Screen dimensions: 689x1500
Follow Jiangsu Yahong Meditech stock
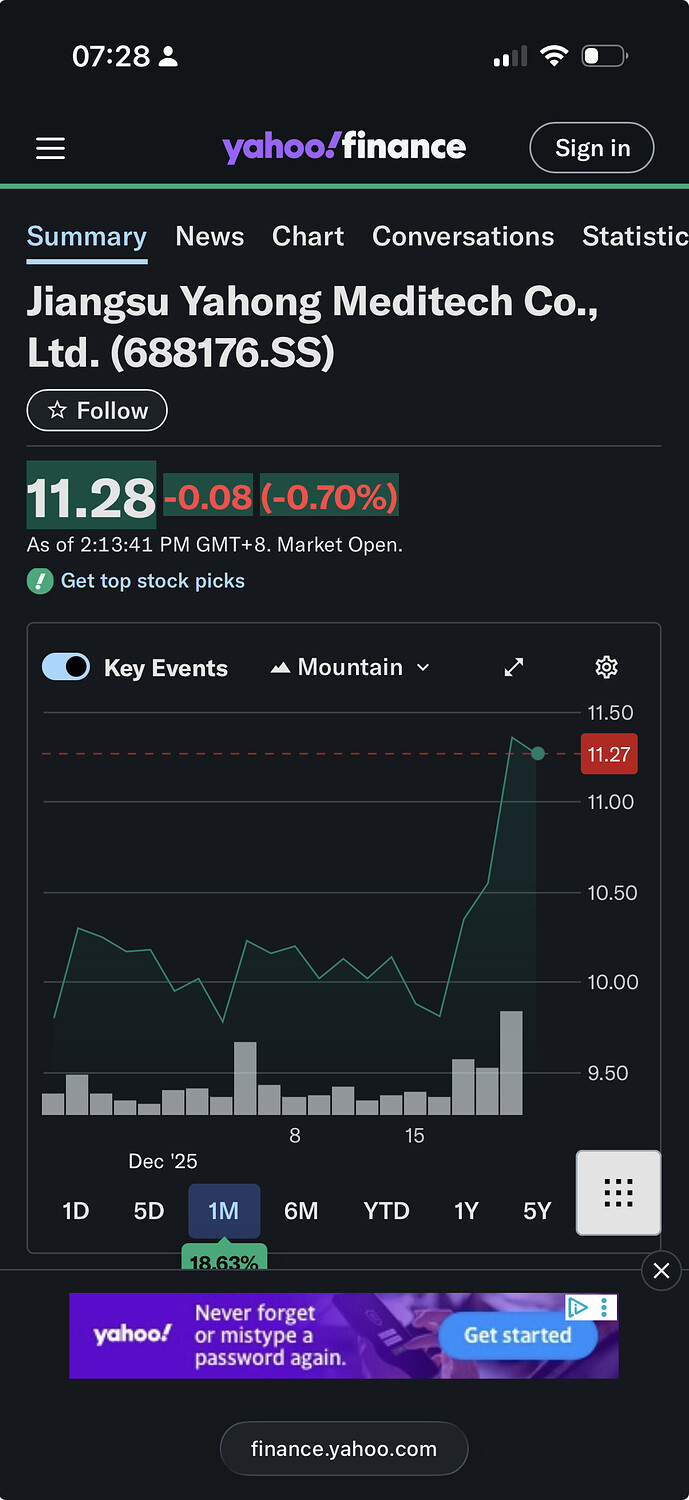(97, 410)
